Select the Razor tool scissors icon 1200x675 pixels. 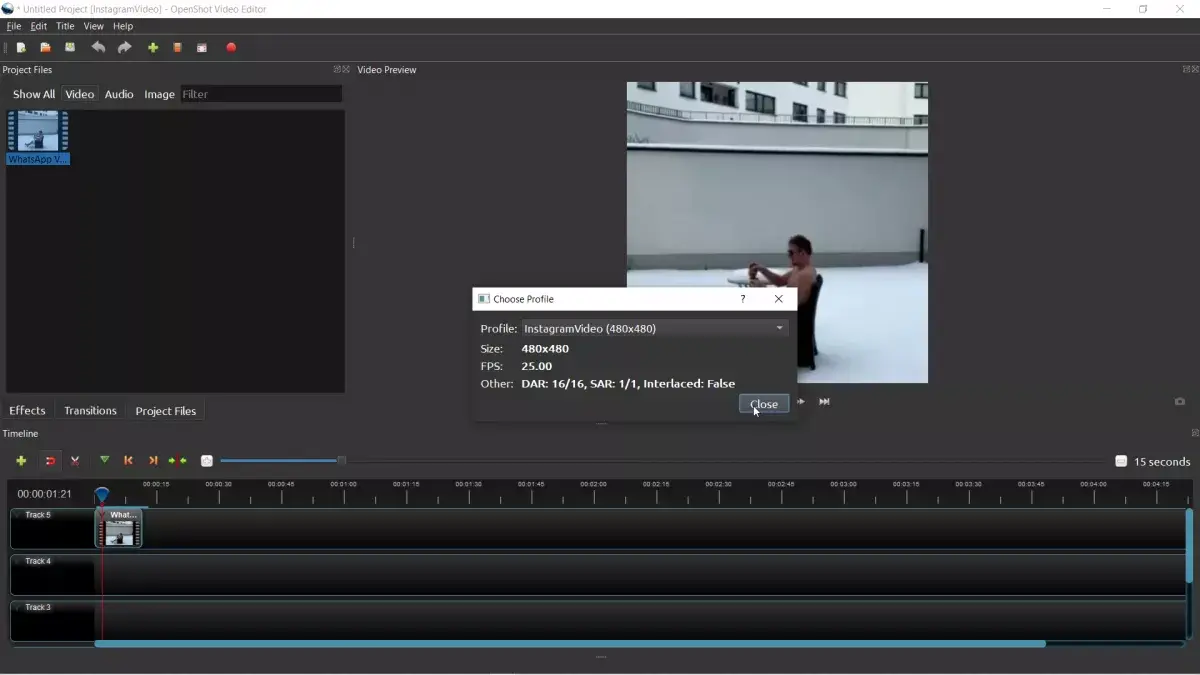(x=75, y=461)
